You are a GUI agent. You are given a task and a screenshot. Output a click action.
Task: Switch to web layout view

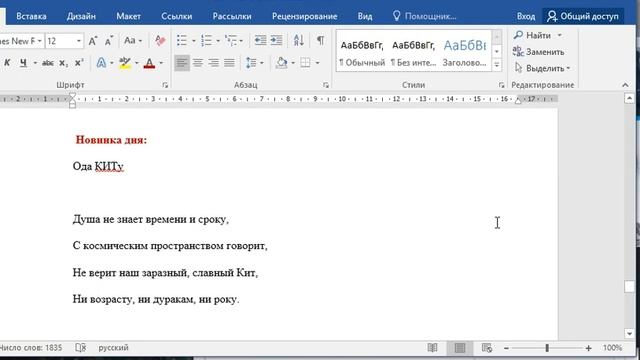[487, 348]
